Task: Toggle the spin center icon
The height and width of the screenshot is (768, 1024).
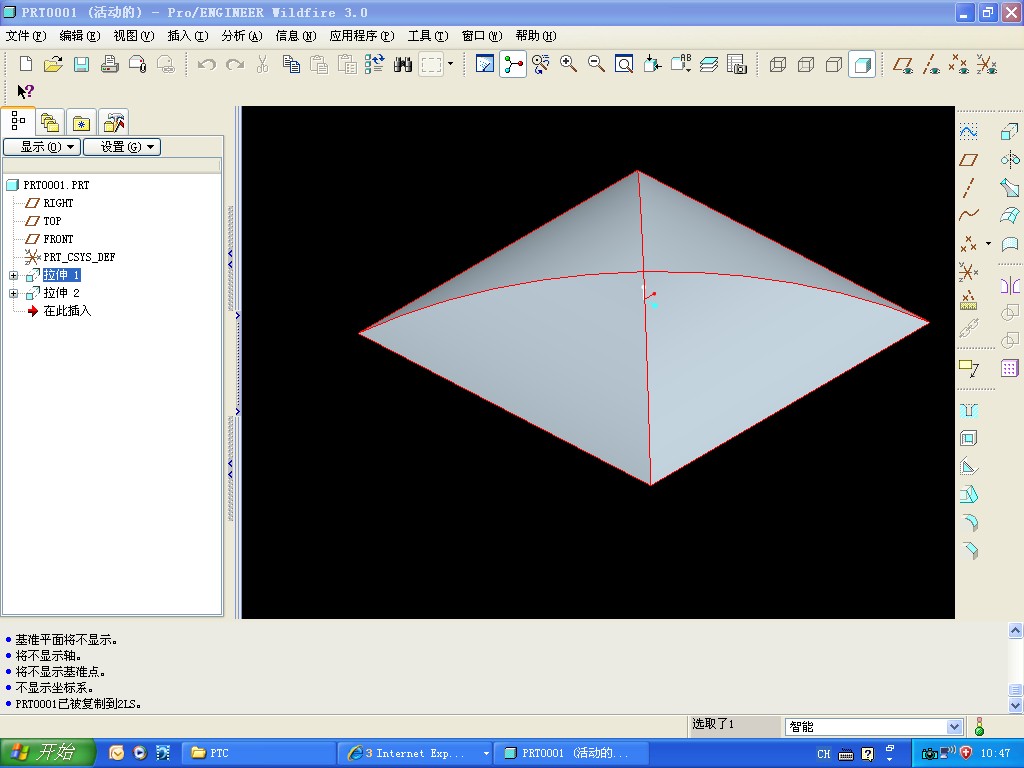Action: coord(513,64)
